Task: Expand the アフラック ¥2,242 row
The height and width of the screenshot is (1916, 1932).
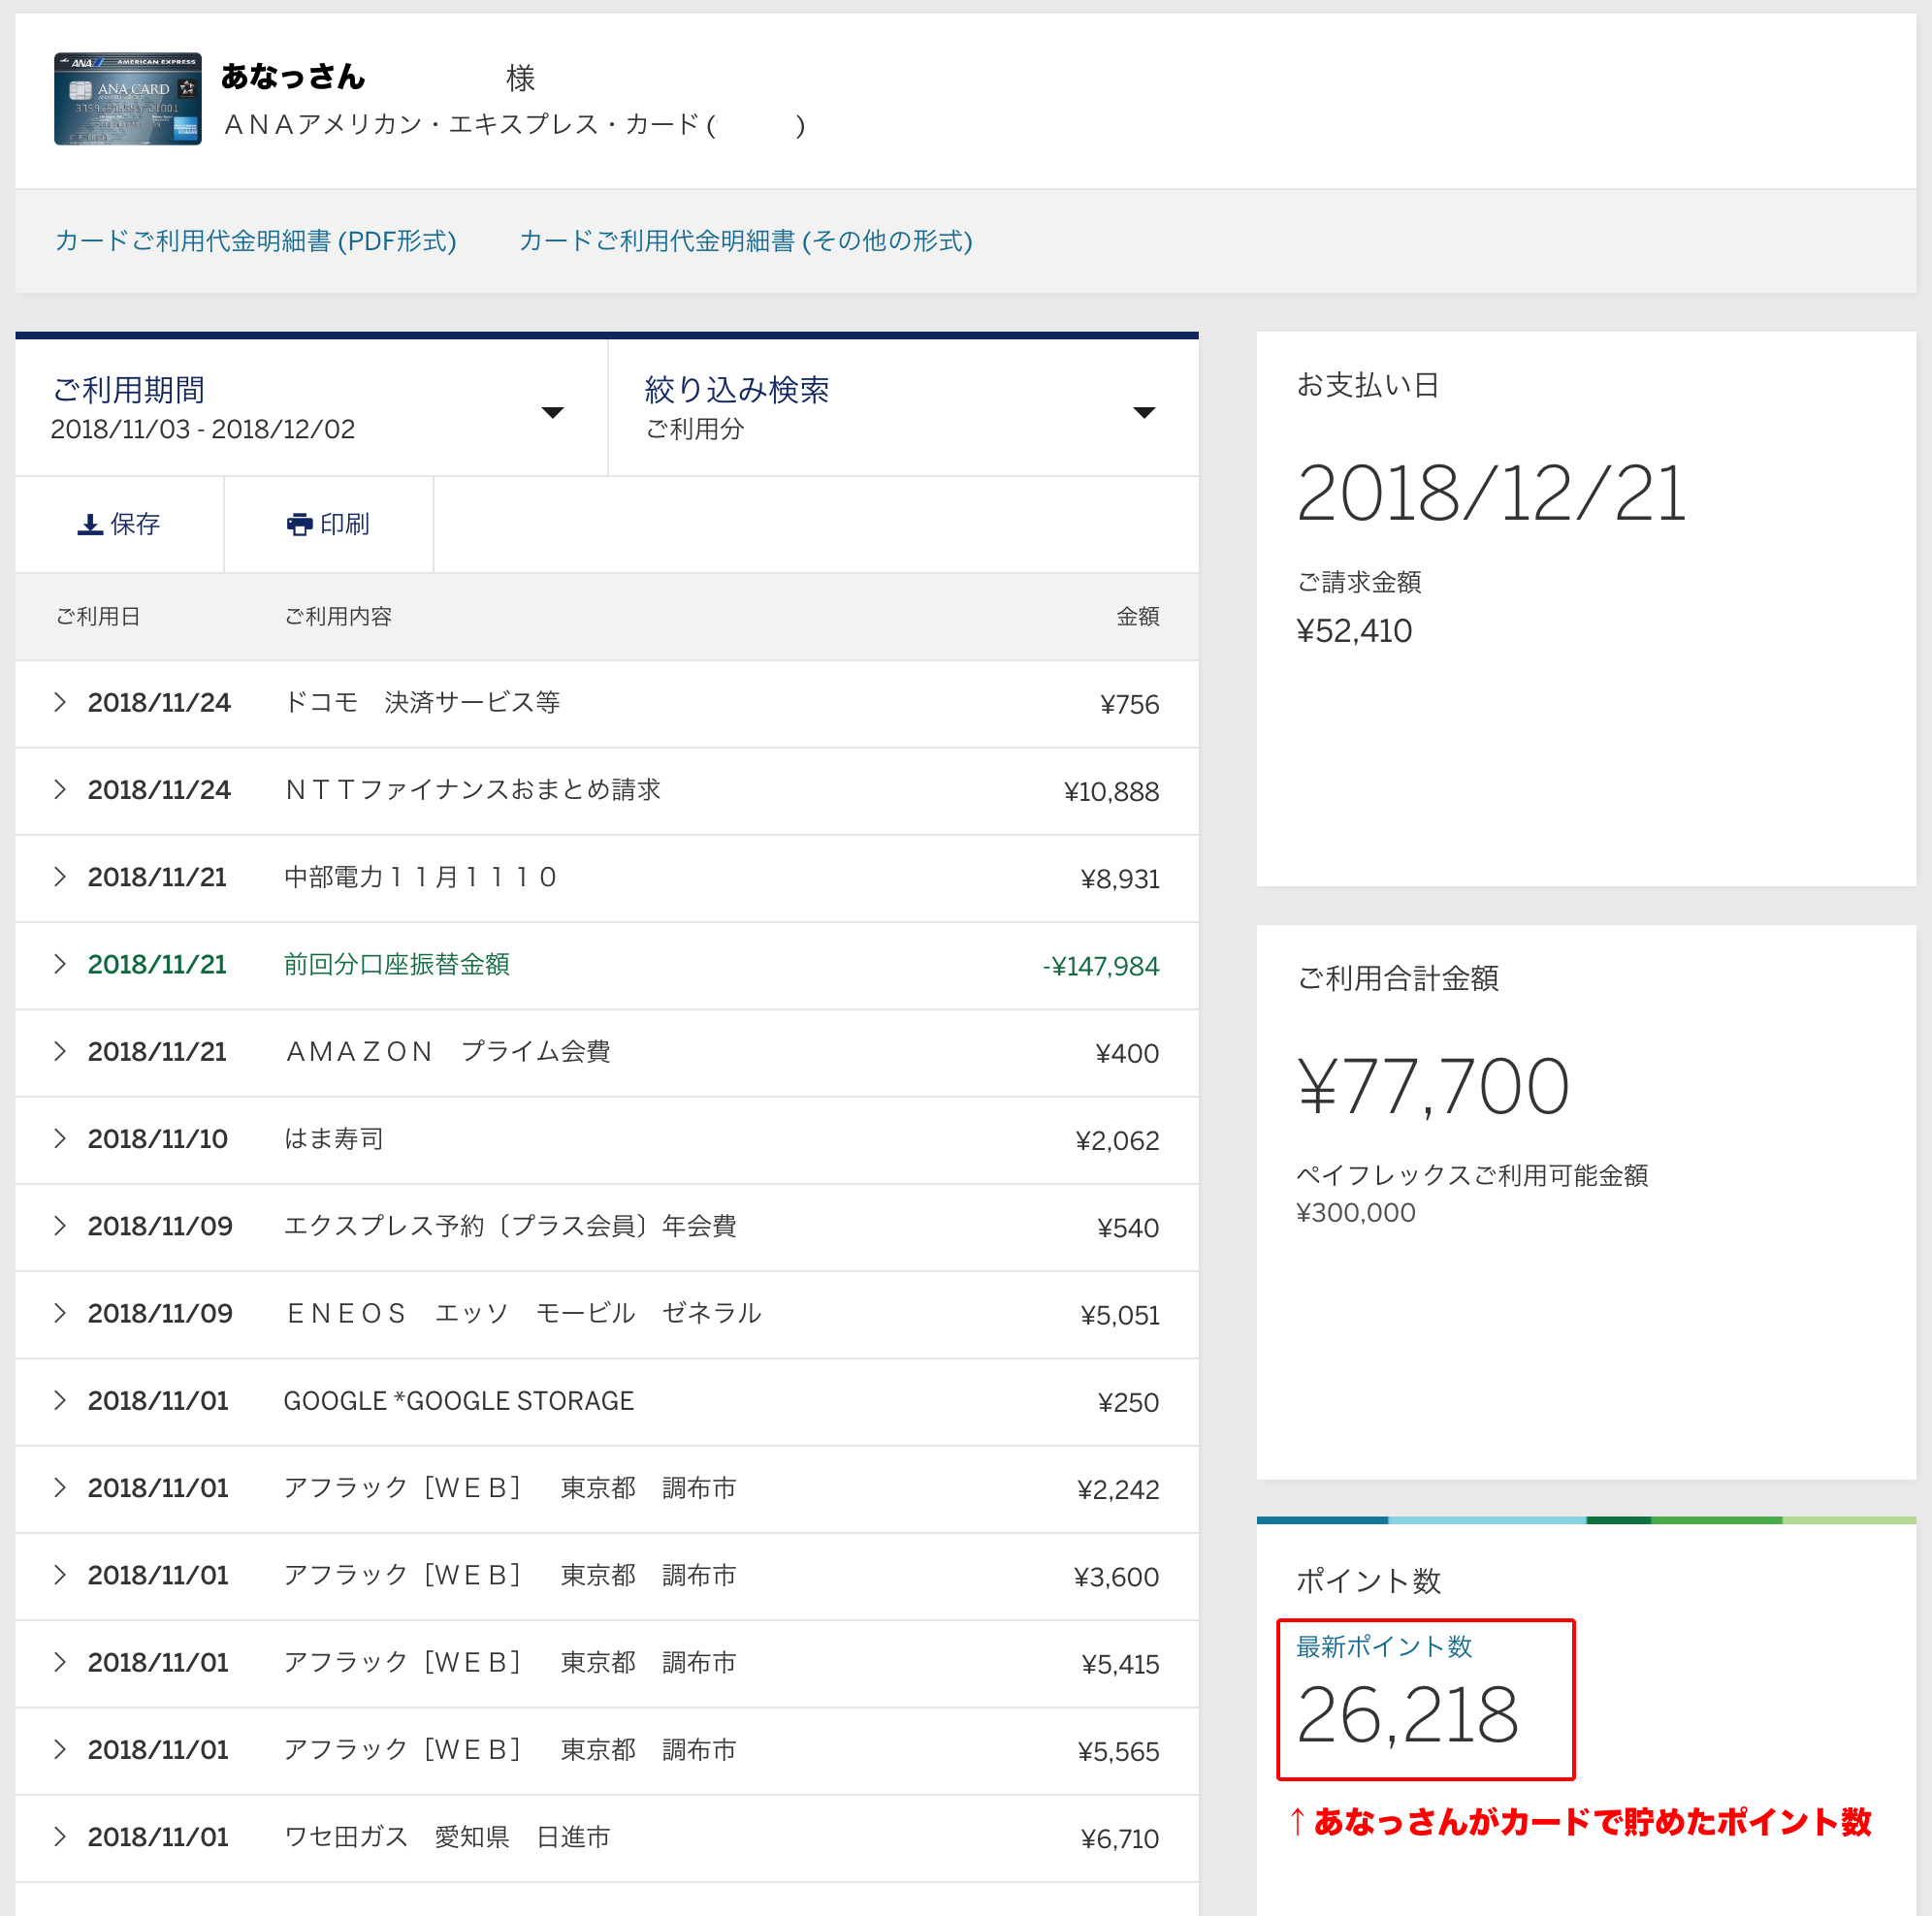Action: tap(607, 1488)
